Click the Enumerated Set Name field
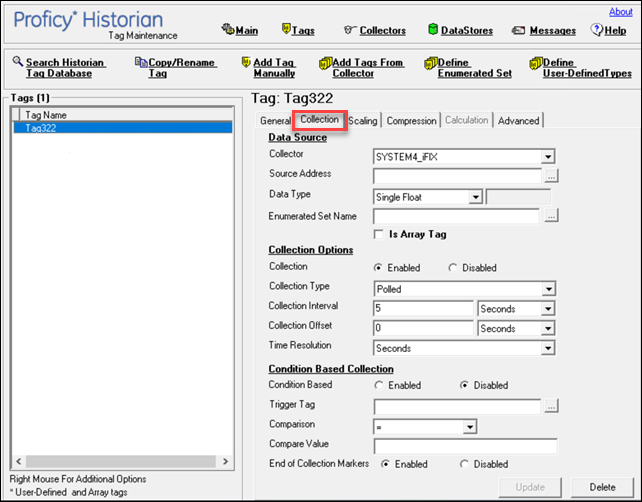 [x=456, y=216]
